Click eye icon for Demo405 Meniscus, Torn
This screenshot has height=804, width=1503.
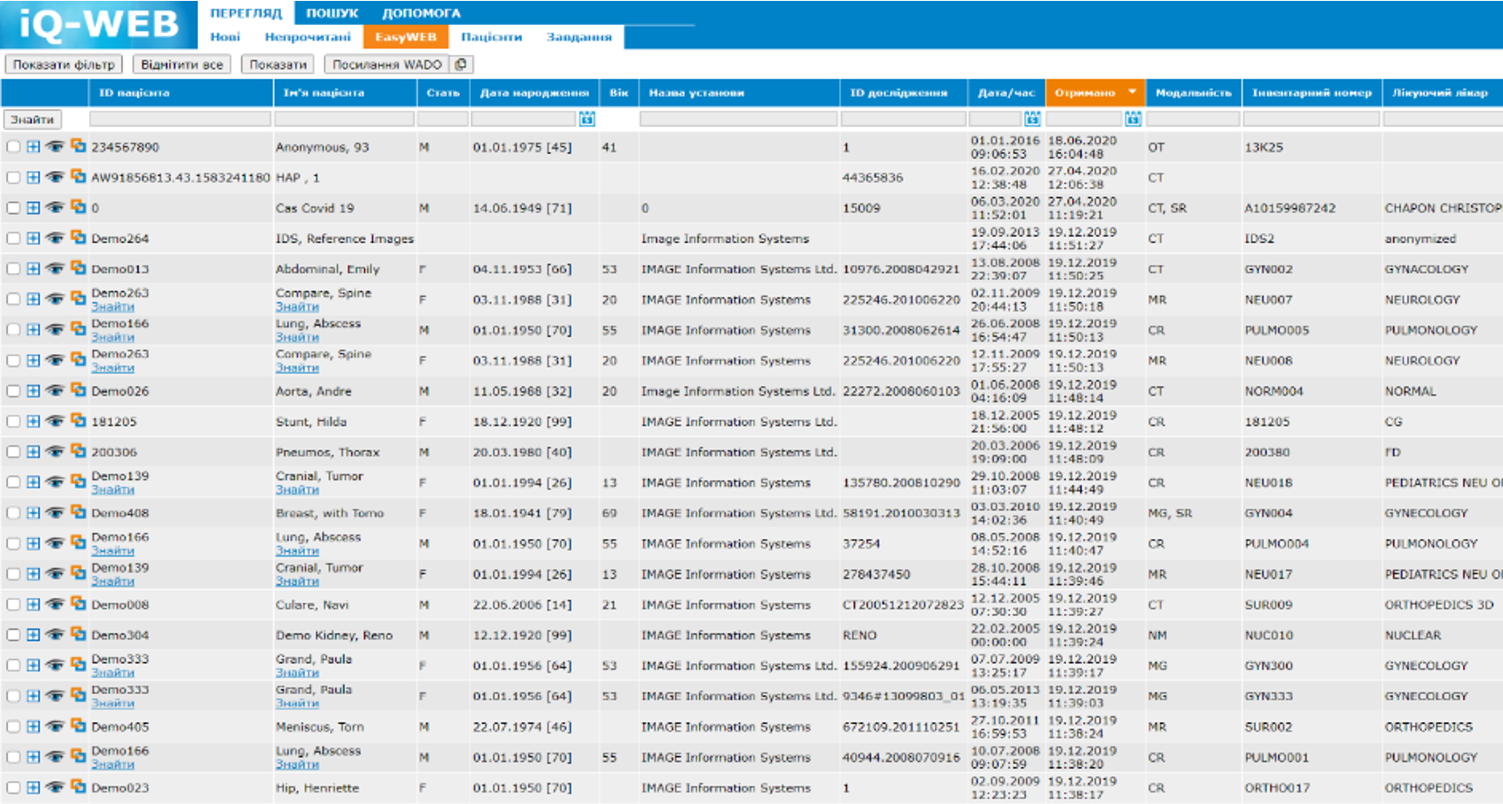pyautogui.click(x=55, y=726)
